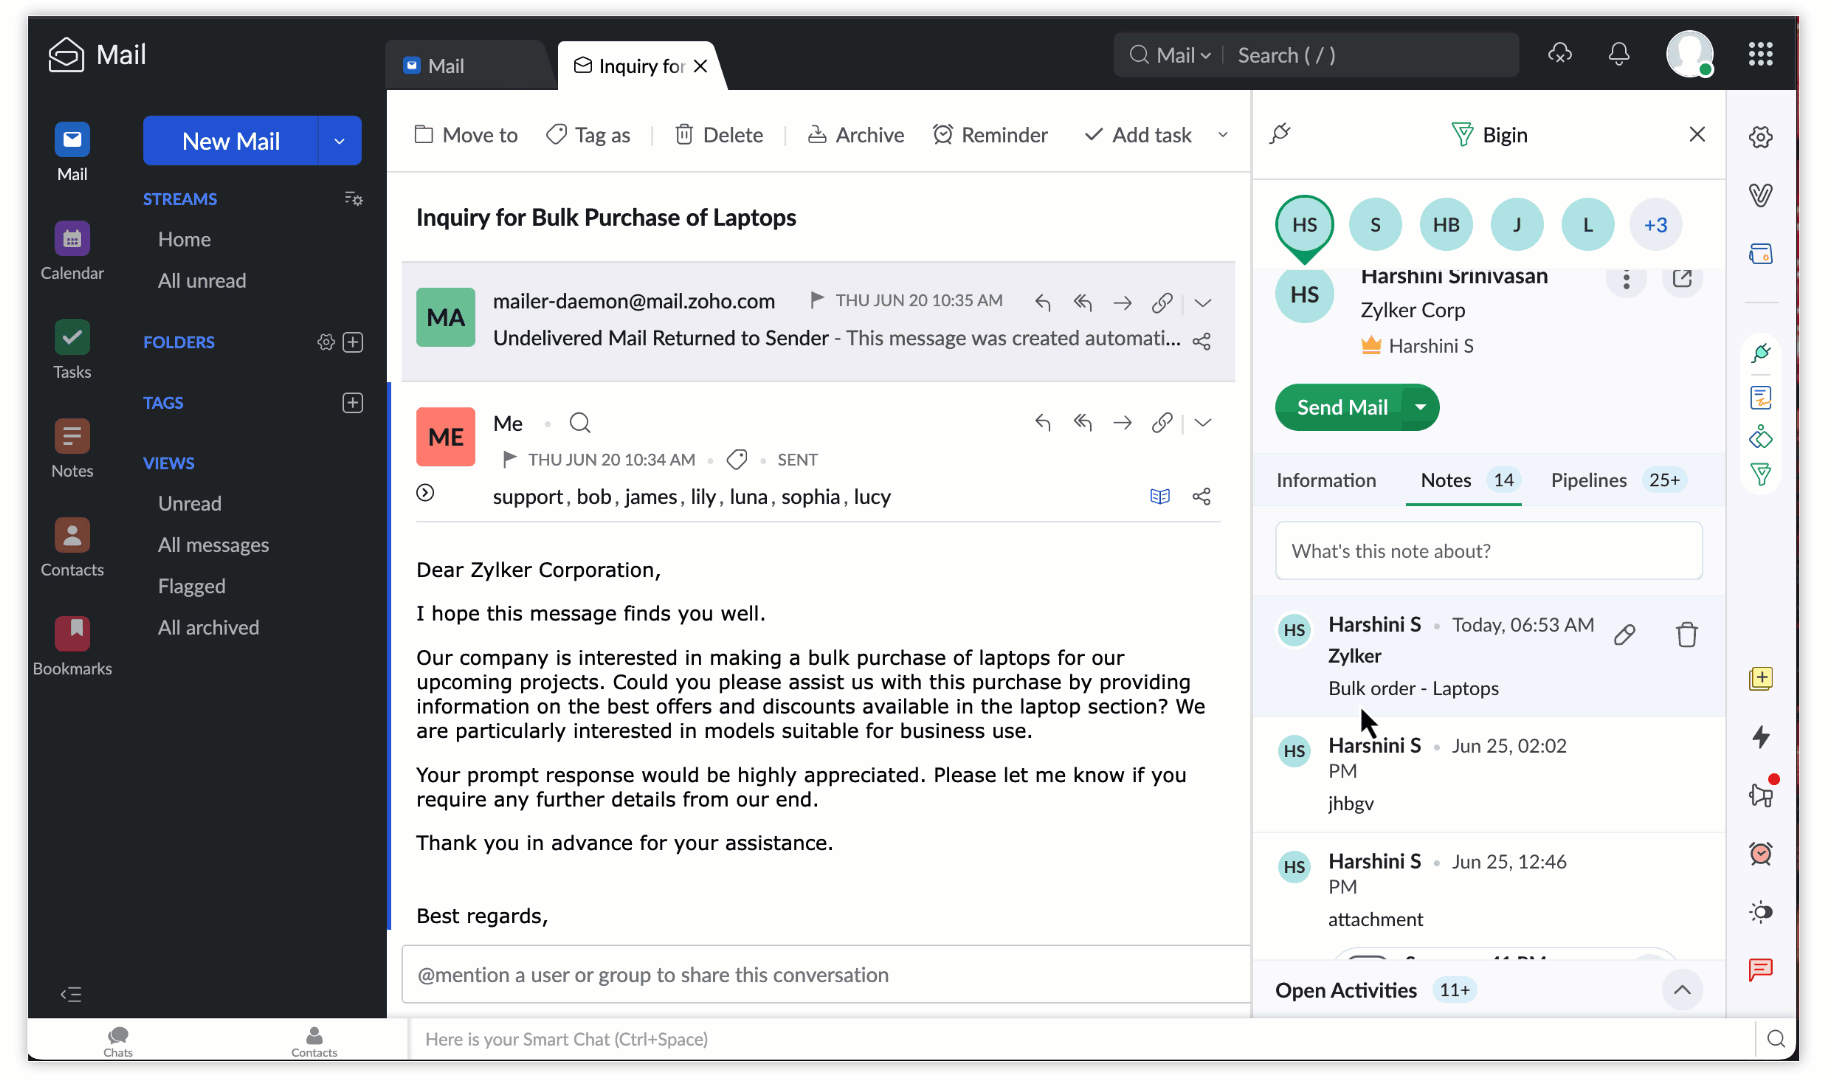This screenshot has height=1080, width=1831.
Task: Click the Archive button in toolbar
Action: point(856,135)
